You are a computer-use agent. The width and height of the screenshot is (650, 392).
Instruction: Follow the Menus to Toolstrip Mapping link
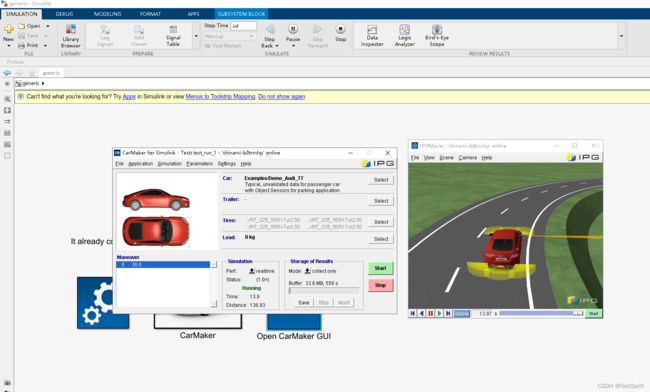pos(221,97)
